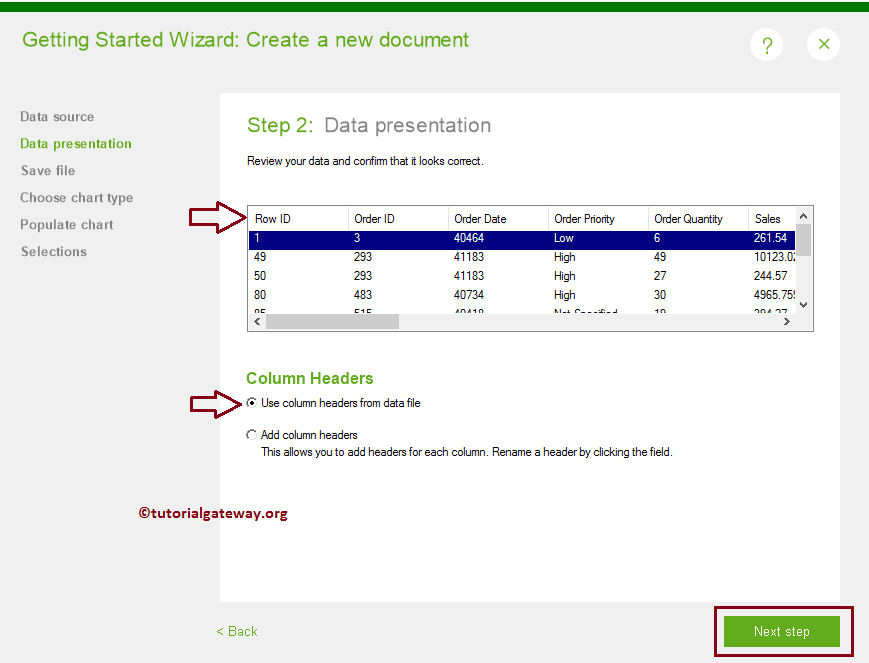Click the right scroll arrow under the table

click(x=786, y=321)
